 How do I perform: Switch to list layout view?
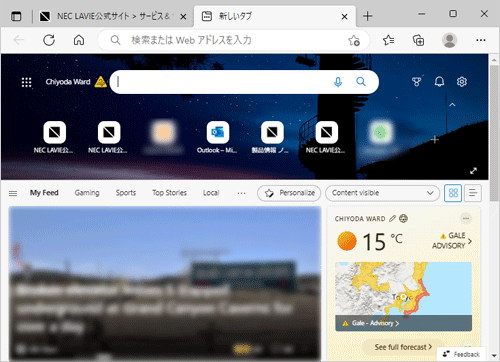473,193
